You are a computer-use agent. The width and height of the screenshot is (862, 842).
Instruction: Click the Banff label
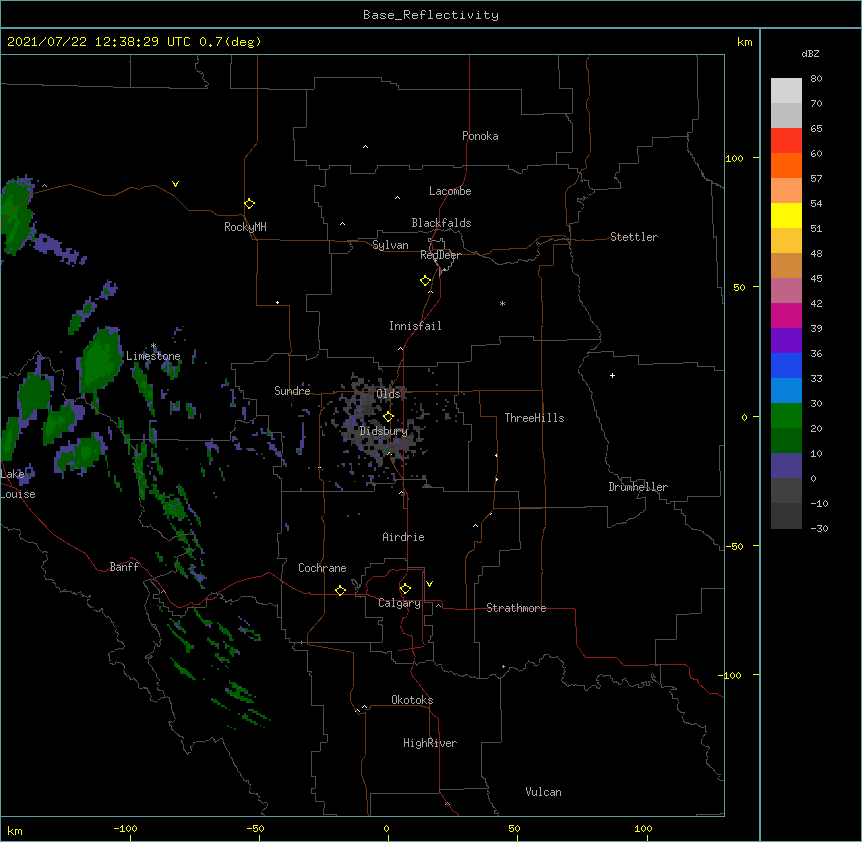[x=124, y=567]
